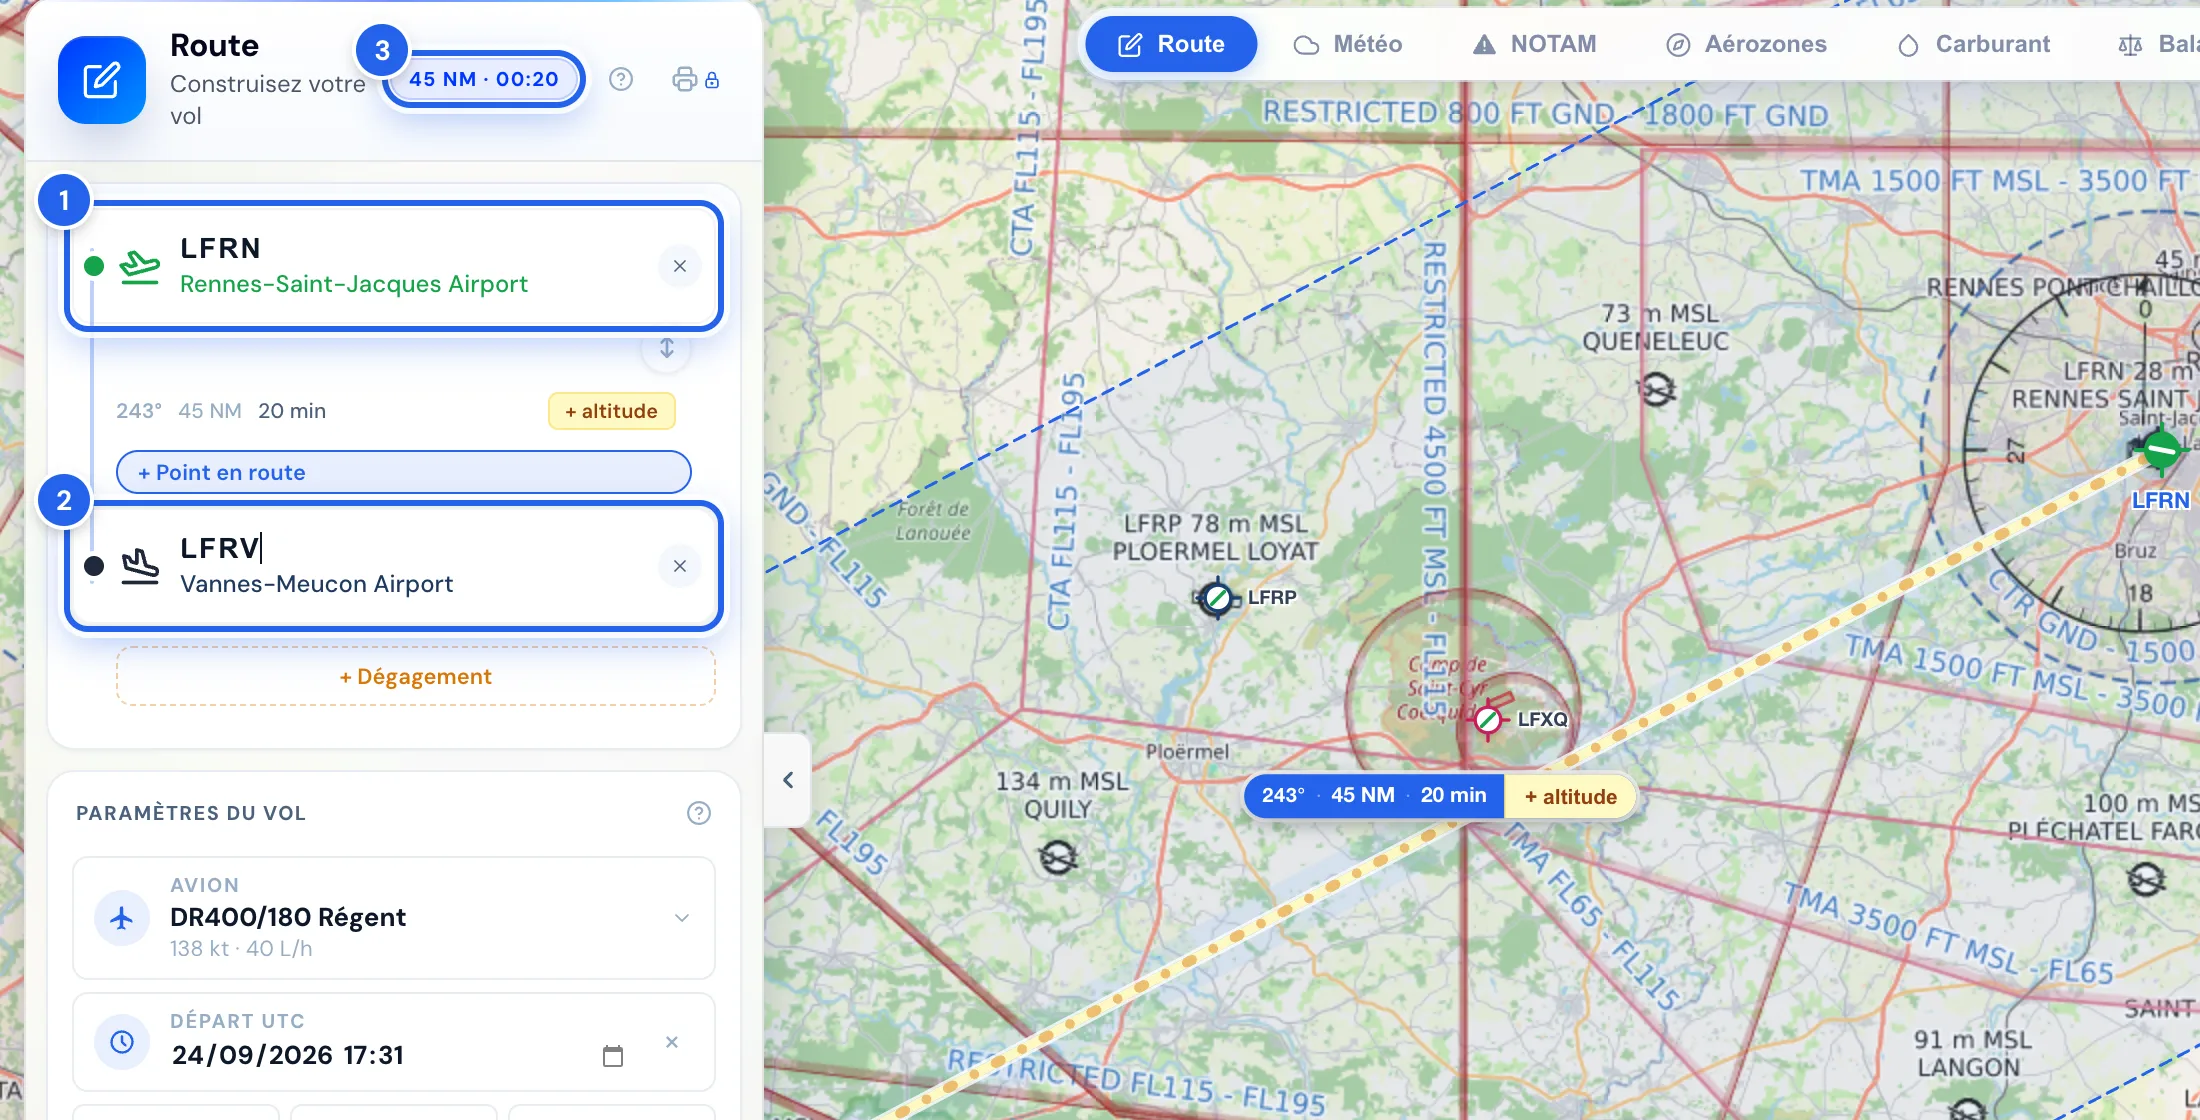2200x1120 pixels.
Task: Click the blue Route edit icon
Action: [x=102, y=80]
